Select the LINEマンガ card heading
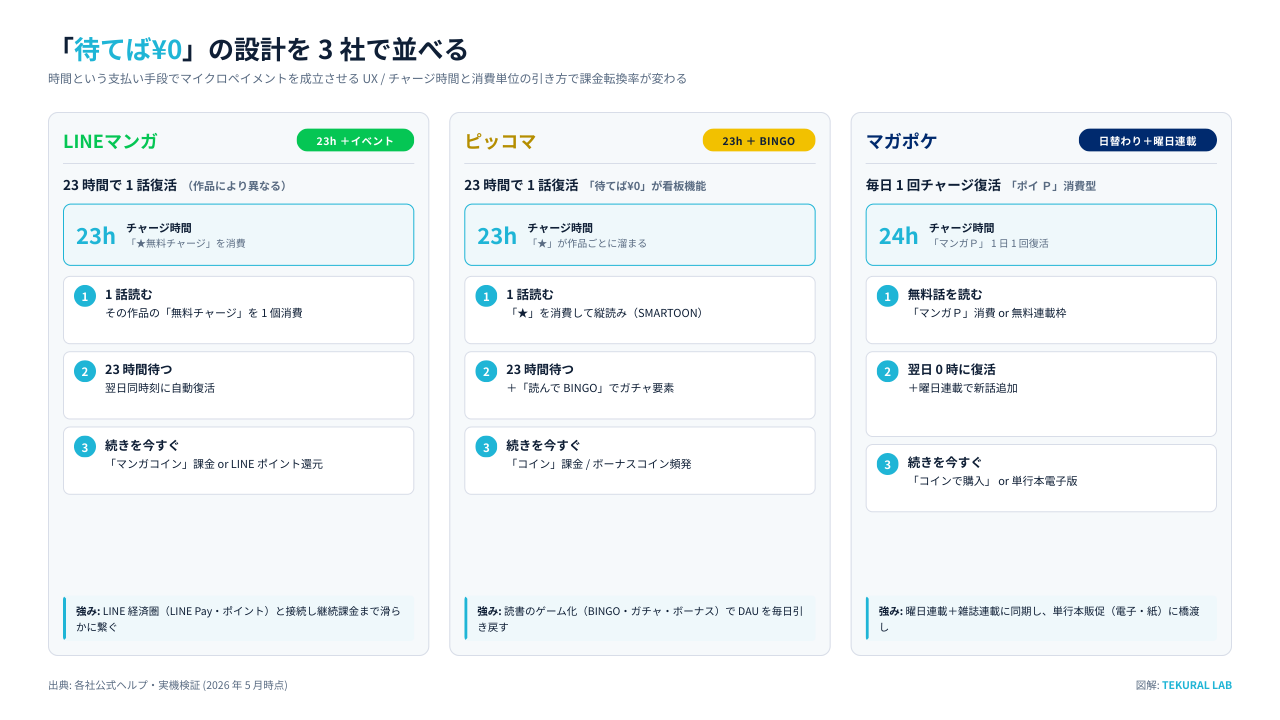 click(110, 141)
